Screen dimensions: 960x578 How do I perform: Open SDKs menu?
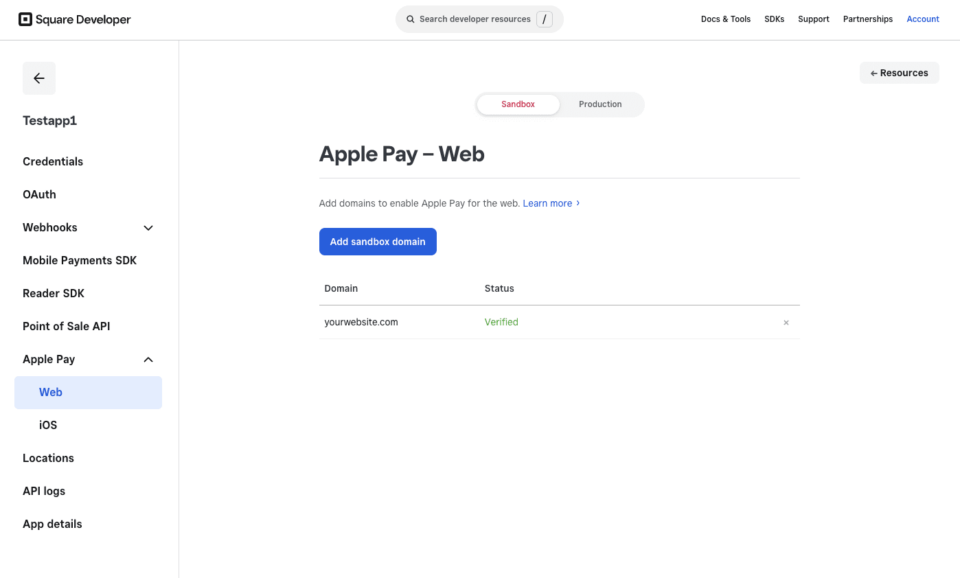coord(774,20)
